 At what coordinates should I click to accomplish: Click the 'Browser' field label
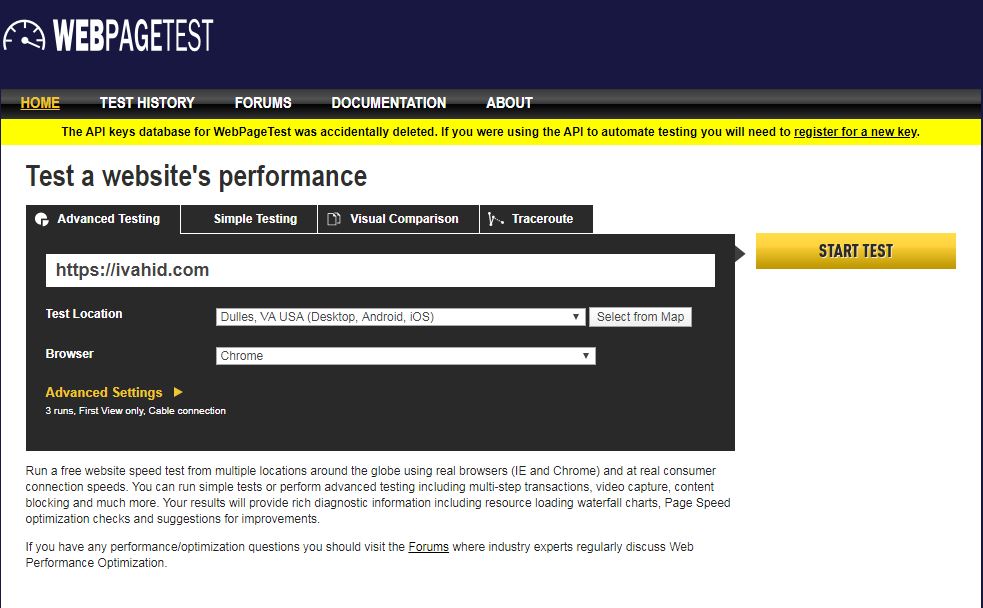[70, 354]
